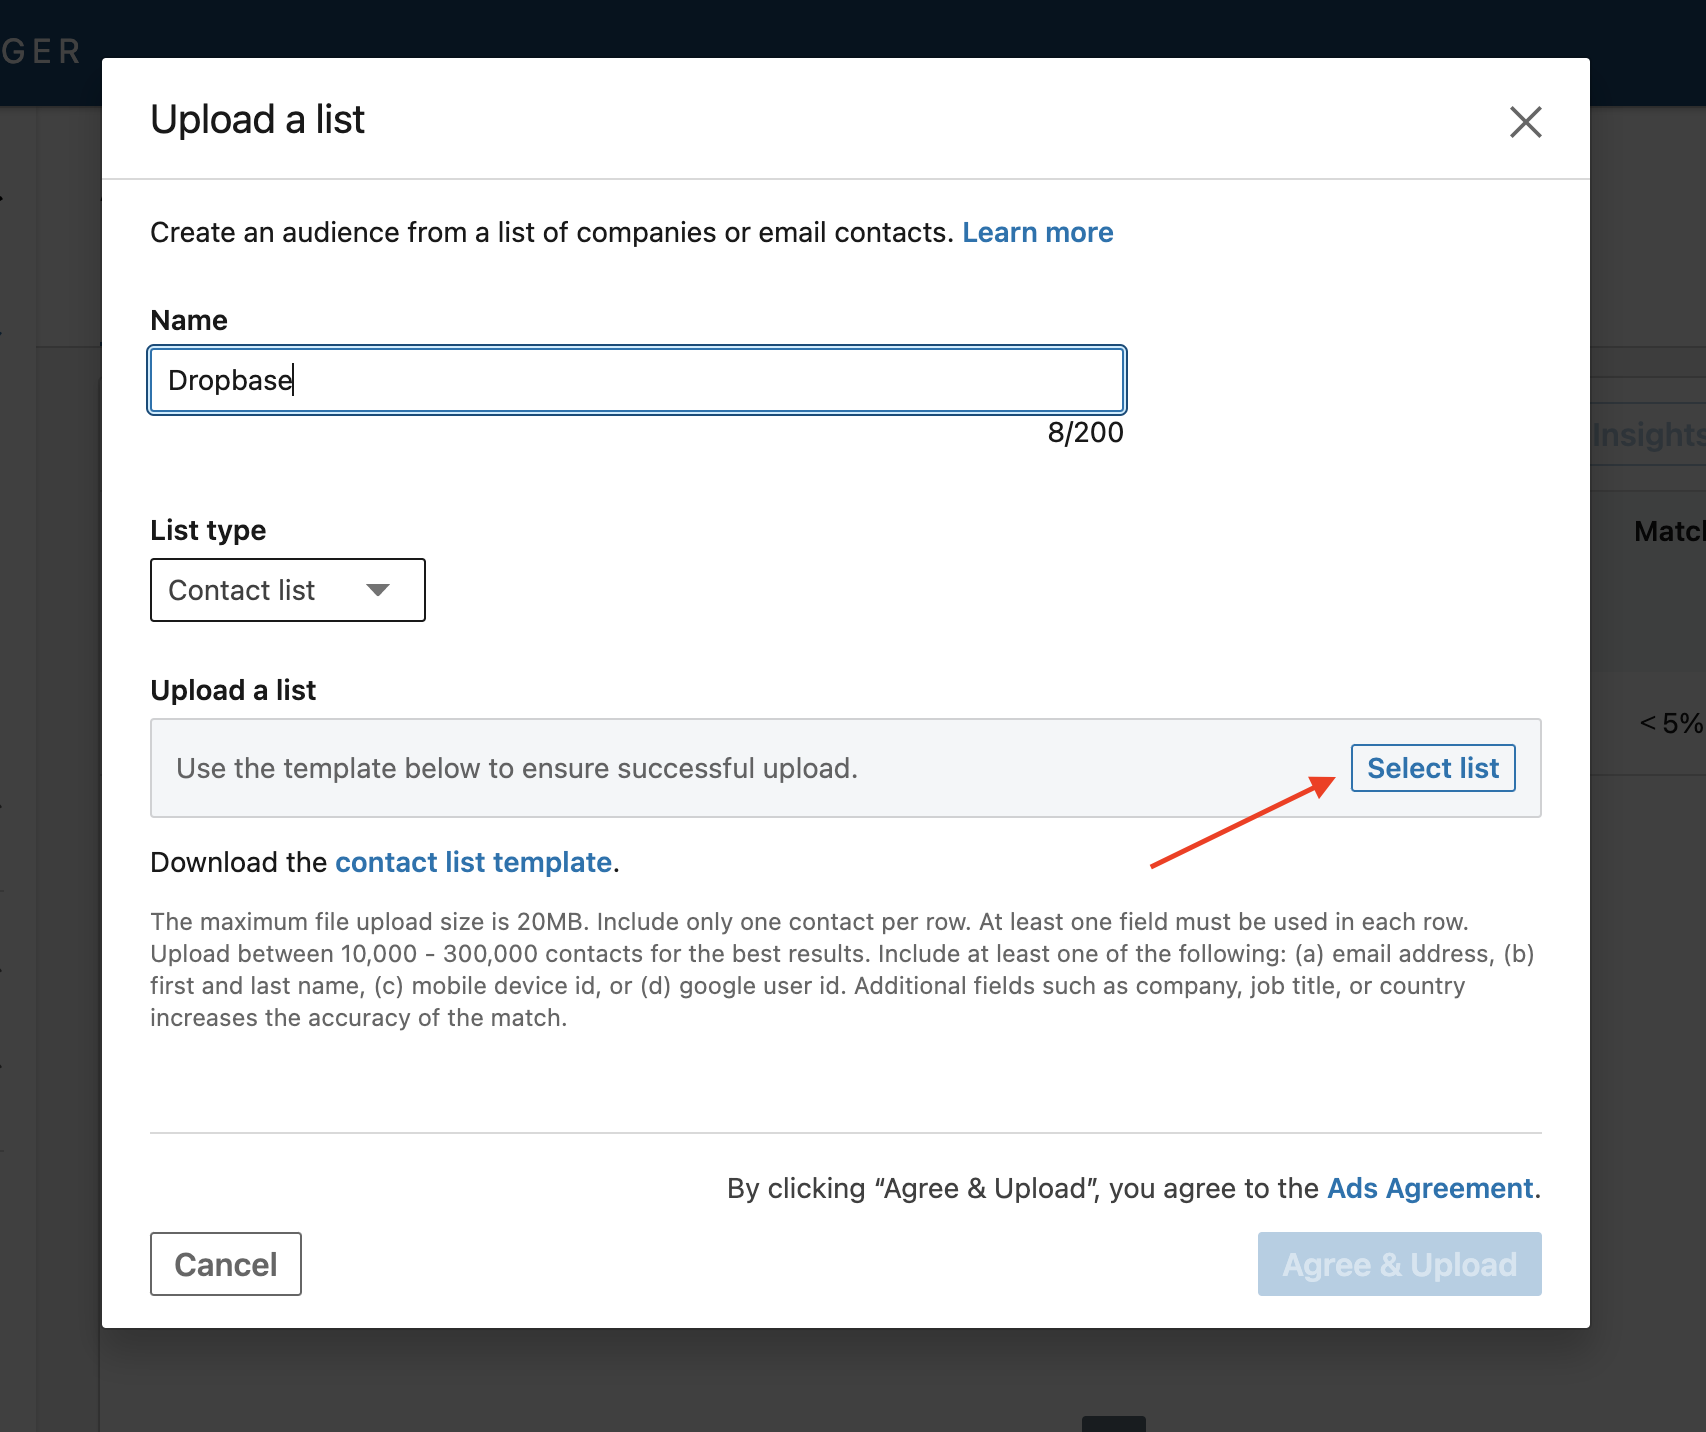
Task: Click the Upload a list dialog title
Action: click(x=257, y=119)
